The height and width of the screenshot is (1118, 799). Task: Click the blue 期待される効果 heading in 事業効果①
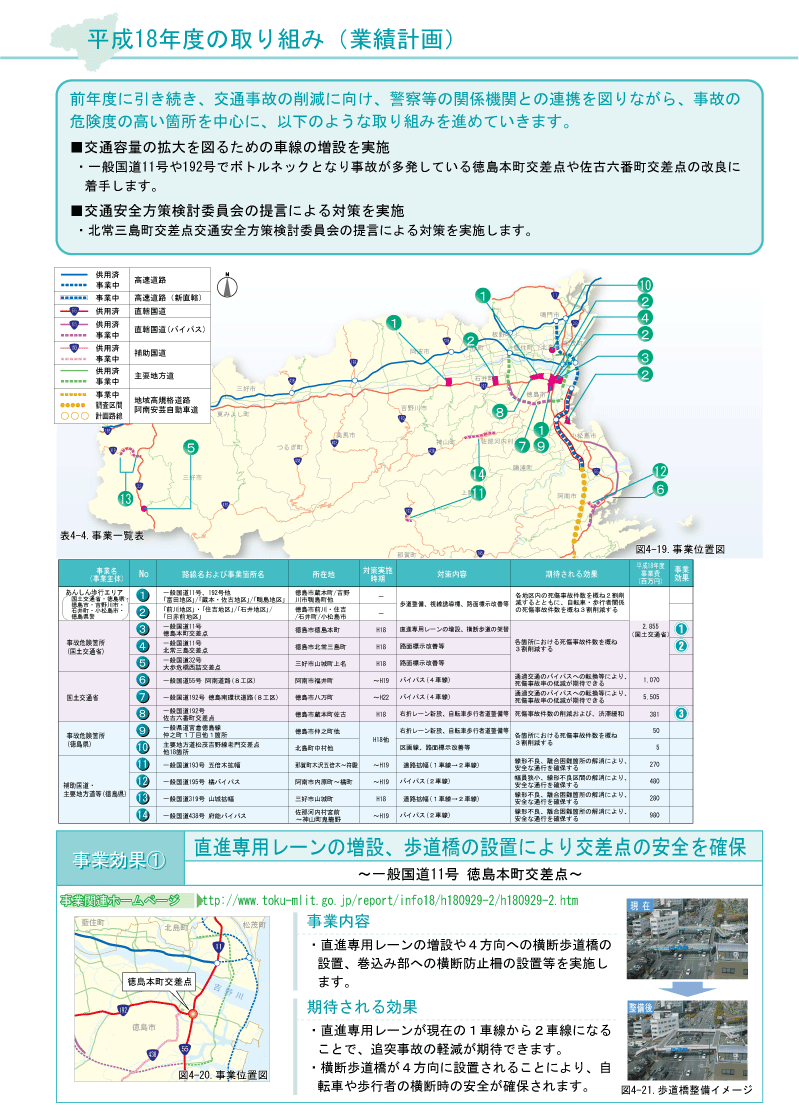click(362, 1007)
